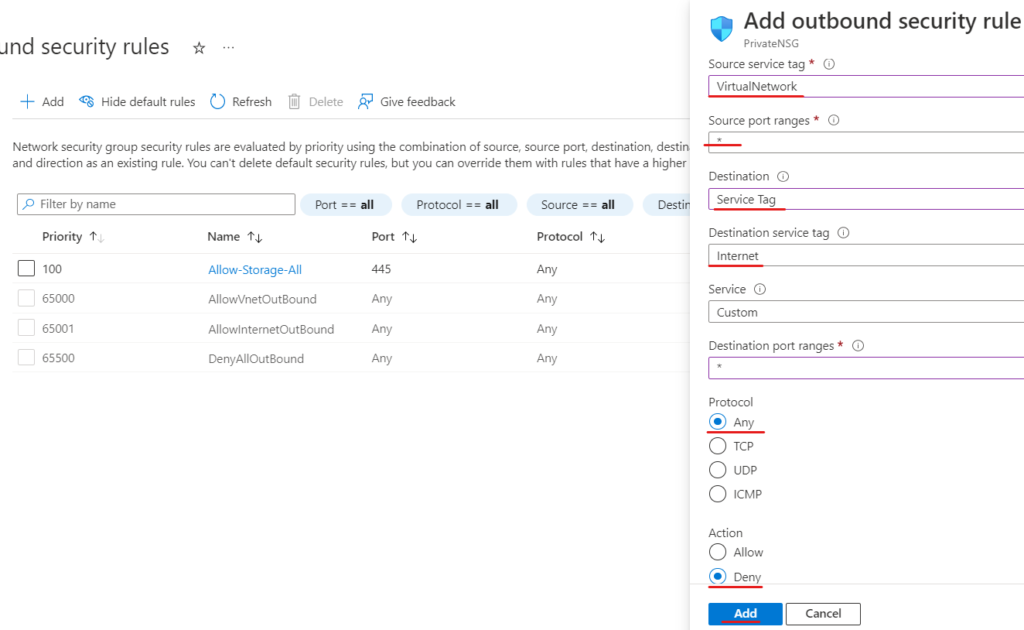Tick the checkbox for AllowVnetOutBound row
1024x630 pixels.
26,298
